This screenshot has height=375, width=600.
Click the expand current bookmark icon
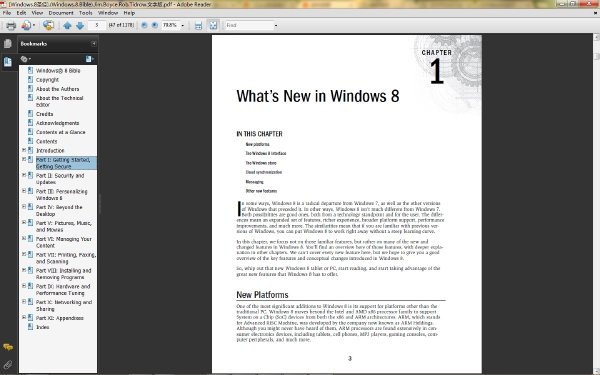point(89,59)
